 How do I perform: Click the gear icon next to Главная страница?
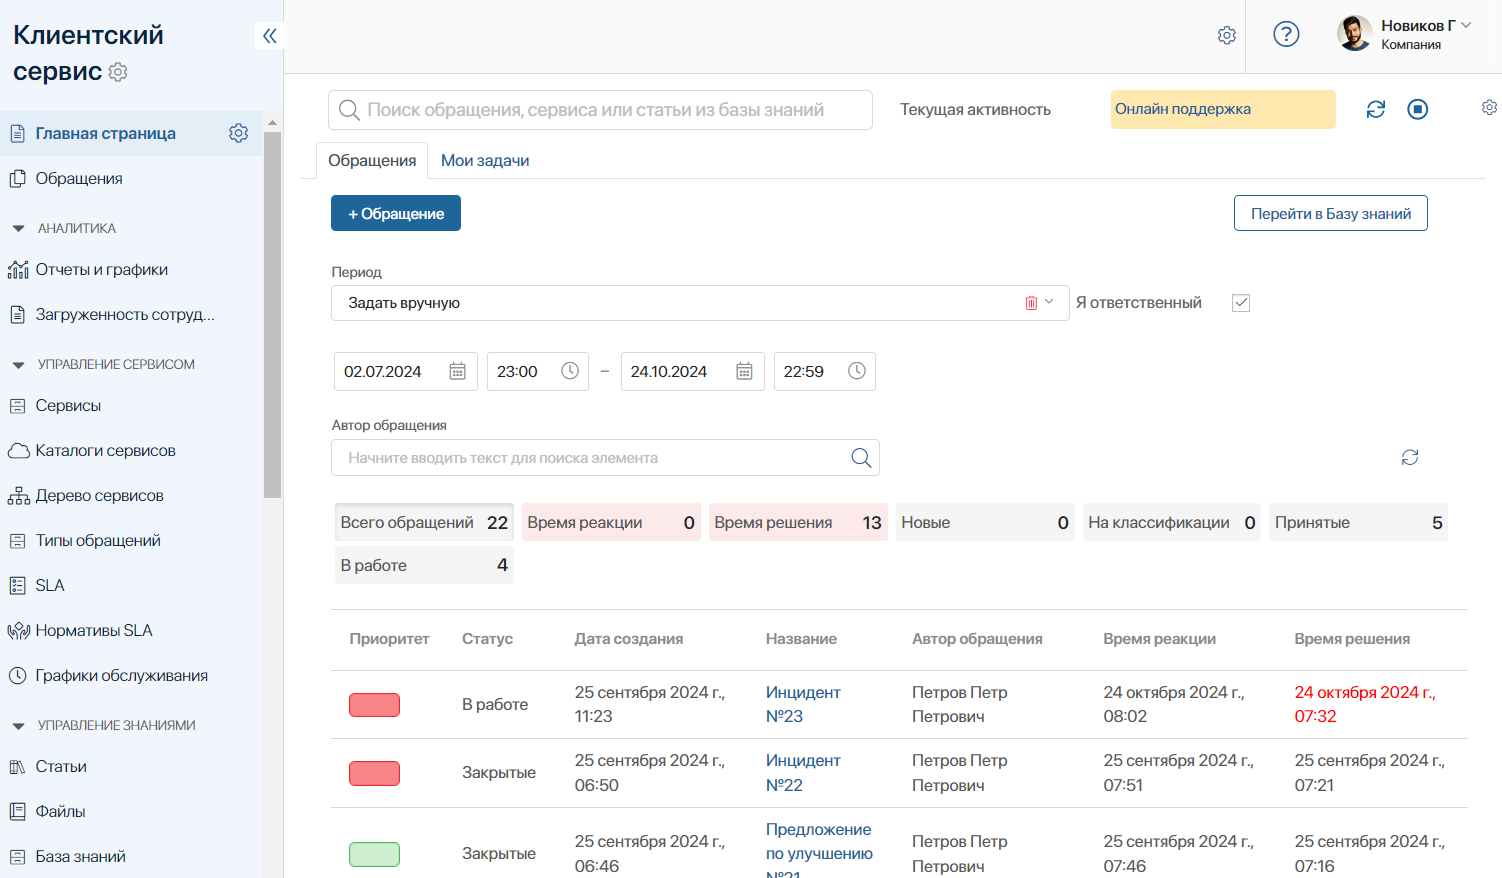click(238, 133)
